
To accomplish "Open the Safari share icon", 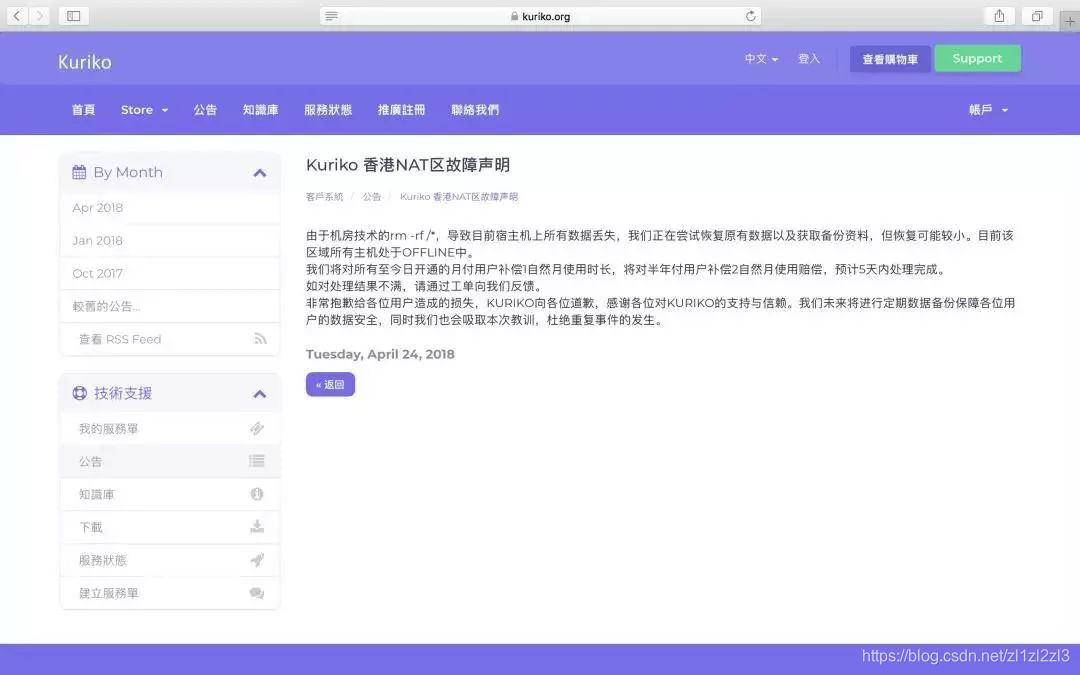I will [x=999, y=16].
